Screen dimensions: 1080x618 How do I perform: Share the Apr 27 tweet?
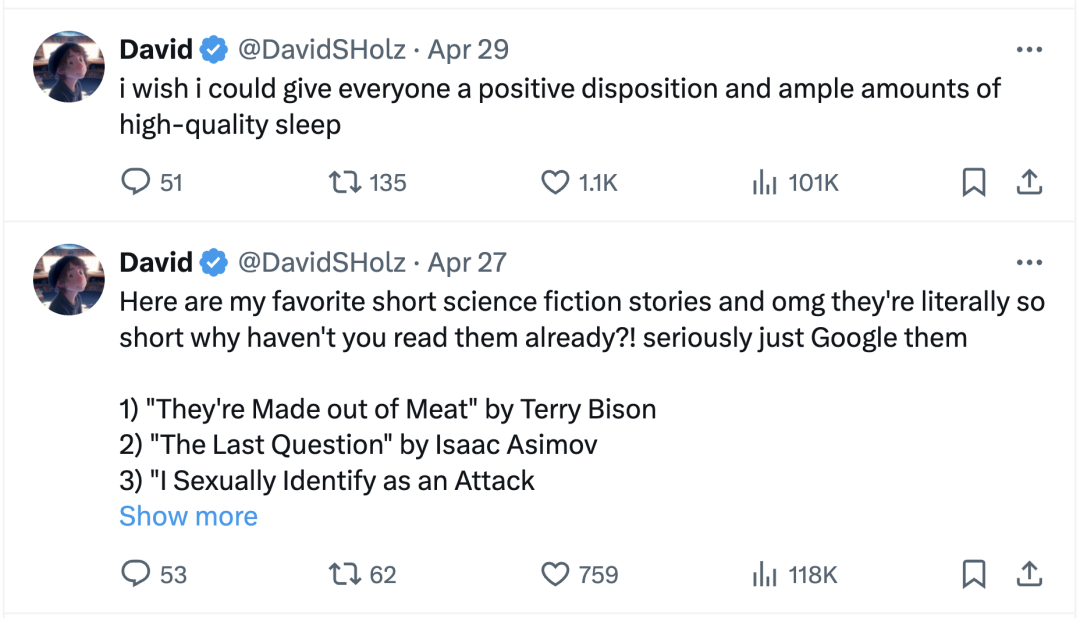click(1029, 574)
